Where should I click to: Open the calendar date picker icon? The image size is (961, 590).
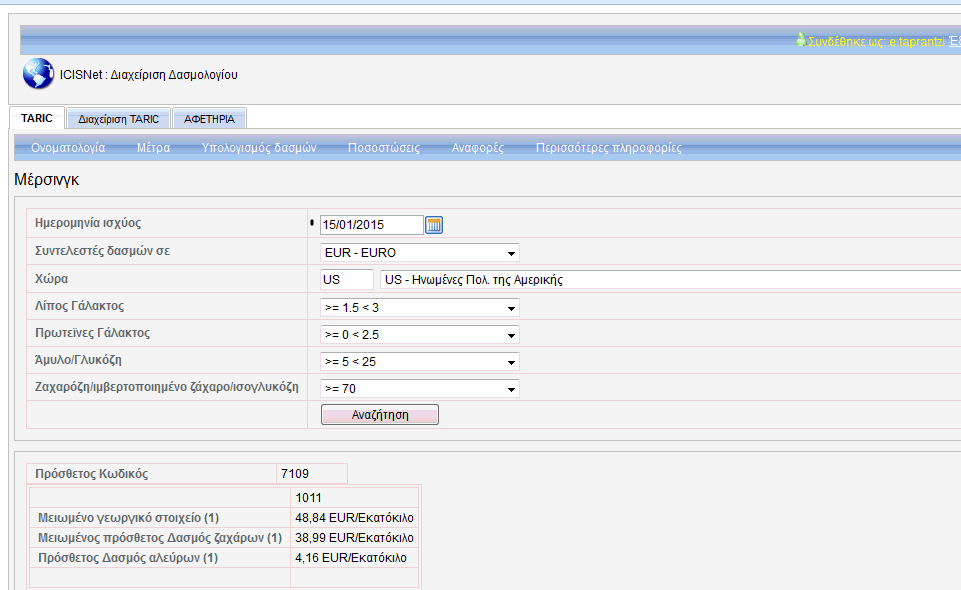pos(434,225)
